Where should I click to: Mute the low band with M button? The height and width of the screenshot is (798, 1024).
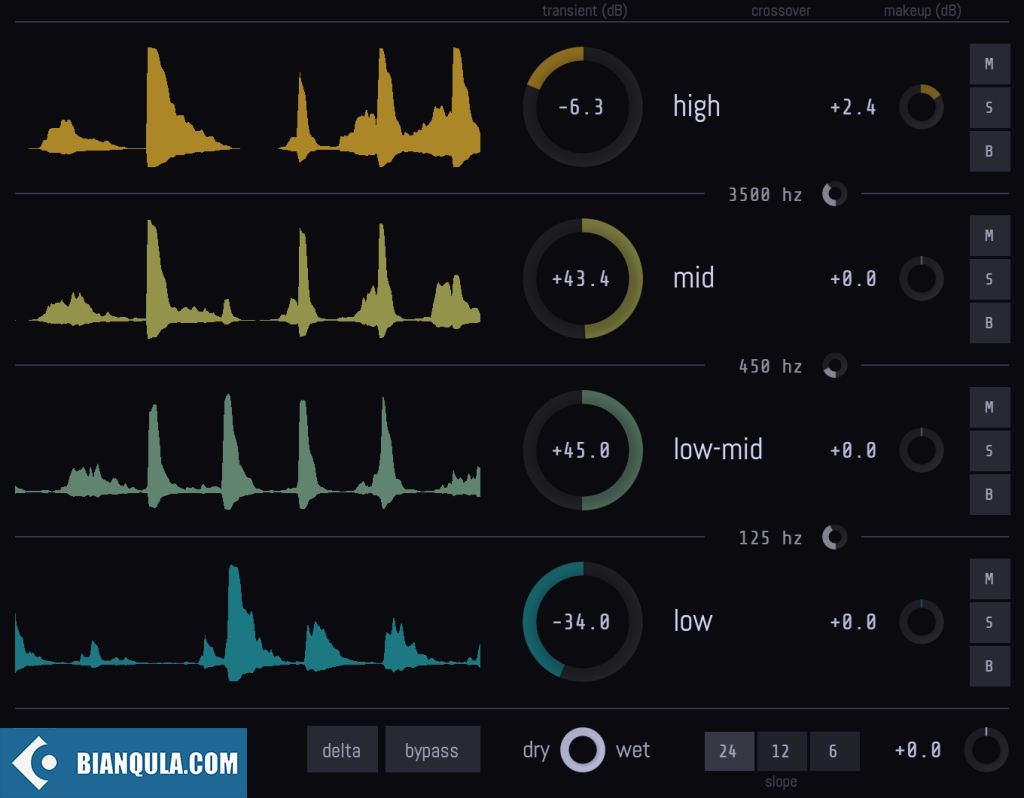pos(989,579)
